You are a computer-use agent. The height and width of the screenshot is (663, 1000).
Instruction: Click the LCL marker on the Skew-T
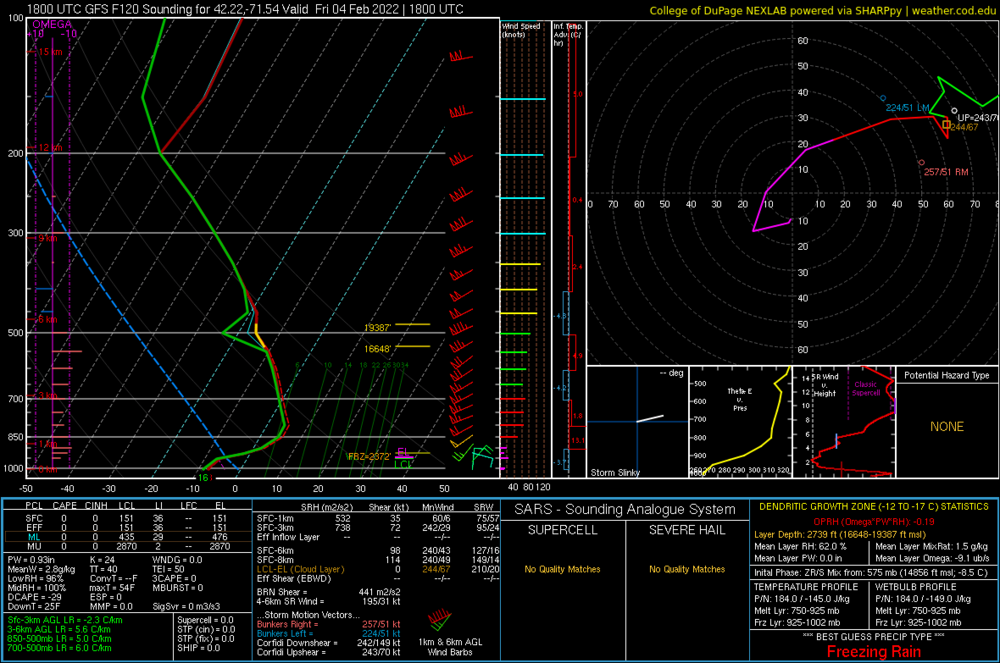[404, 463]
